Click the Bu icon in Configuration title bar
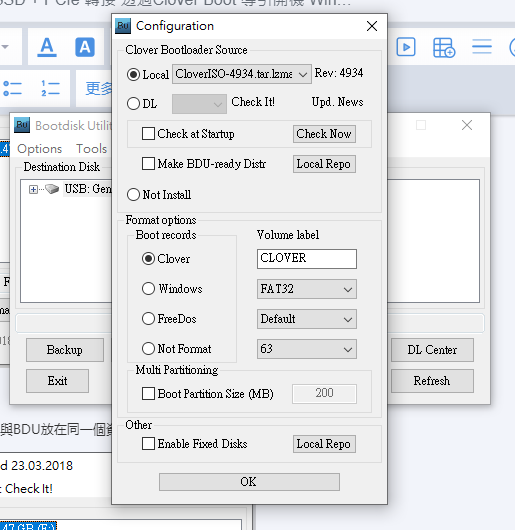515x530 pixels. point(123,26)
